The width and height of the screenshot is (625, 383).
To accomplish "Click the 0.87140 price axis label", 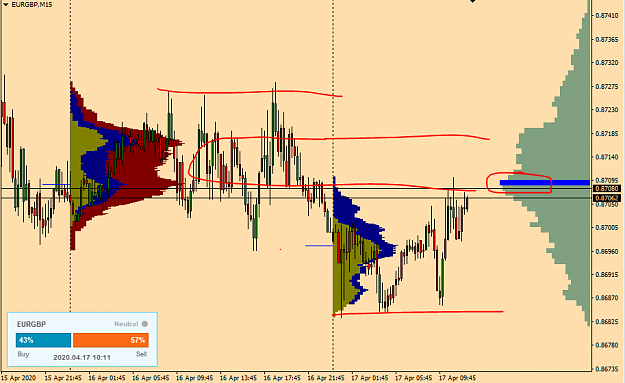I will 607,157.
